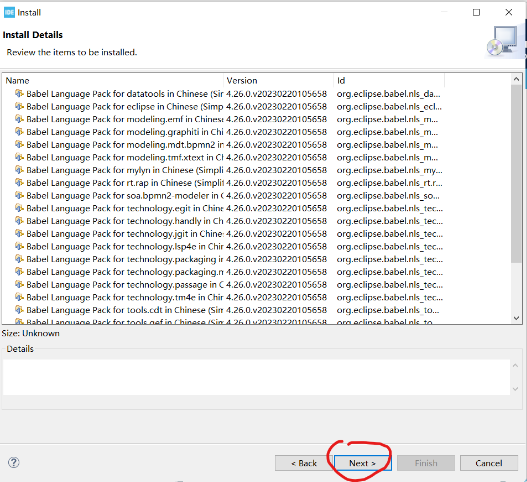Click the Details box down arrow
527x482 pixels.
tap(515, 389)
